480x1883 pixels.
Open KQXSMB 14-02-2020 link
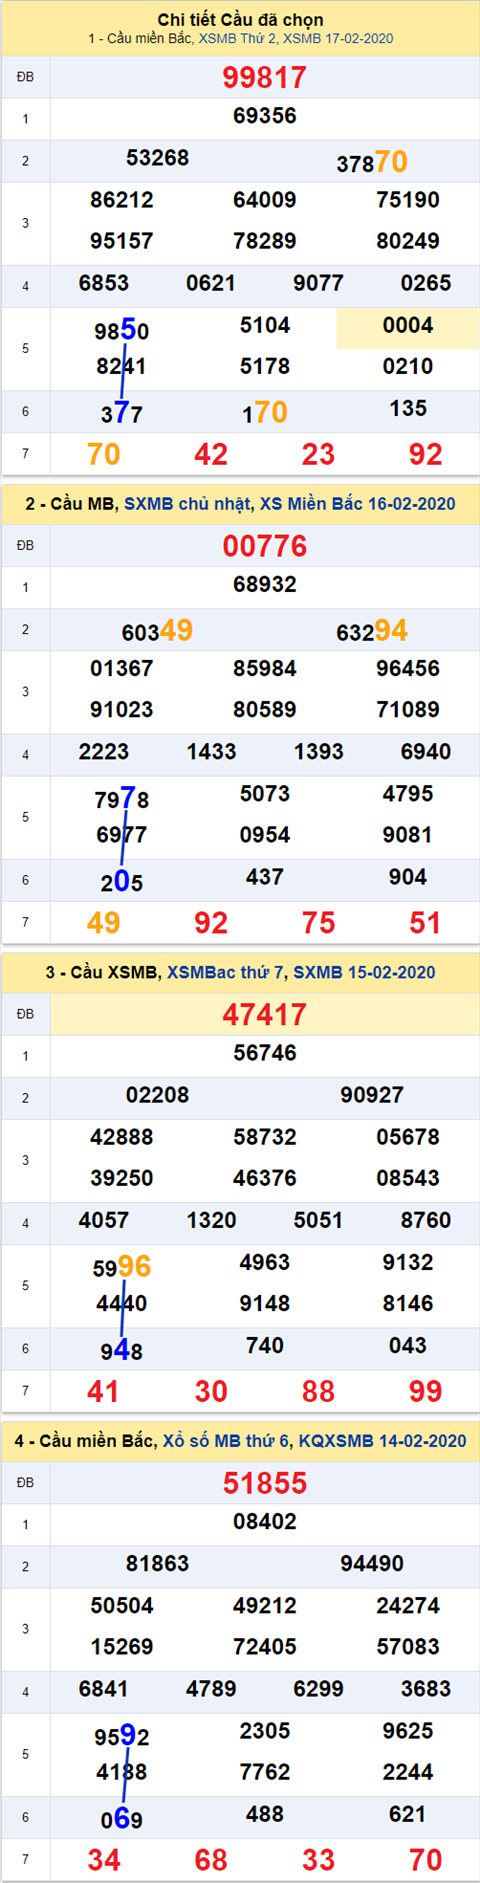[x=383, y=1441]
